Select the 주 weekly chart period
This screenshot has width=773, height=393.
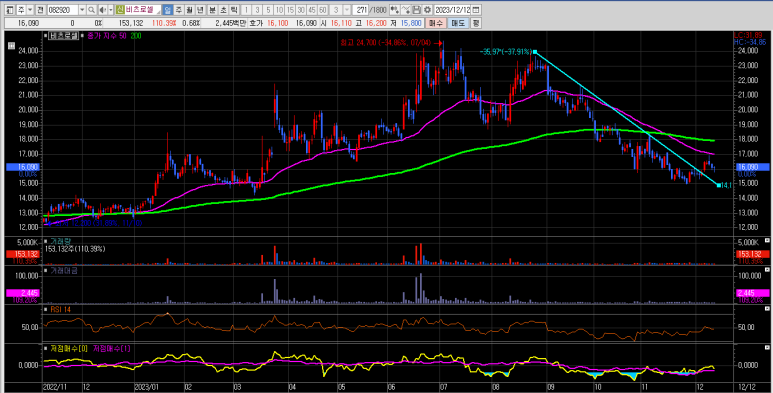[x=179, y=10]
